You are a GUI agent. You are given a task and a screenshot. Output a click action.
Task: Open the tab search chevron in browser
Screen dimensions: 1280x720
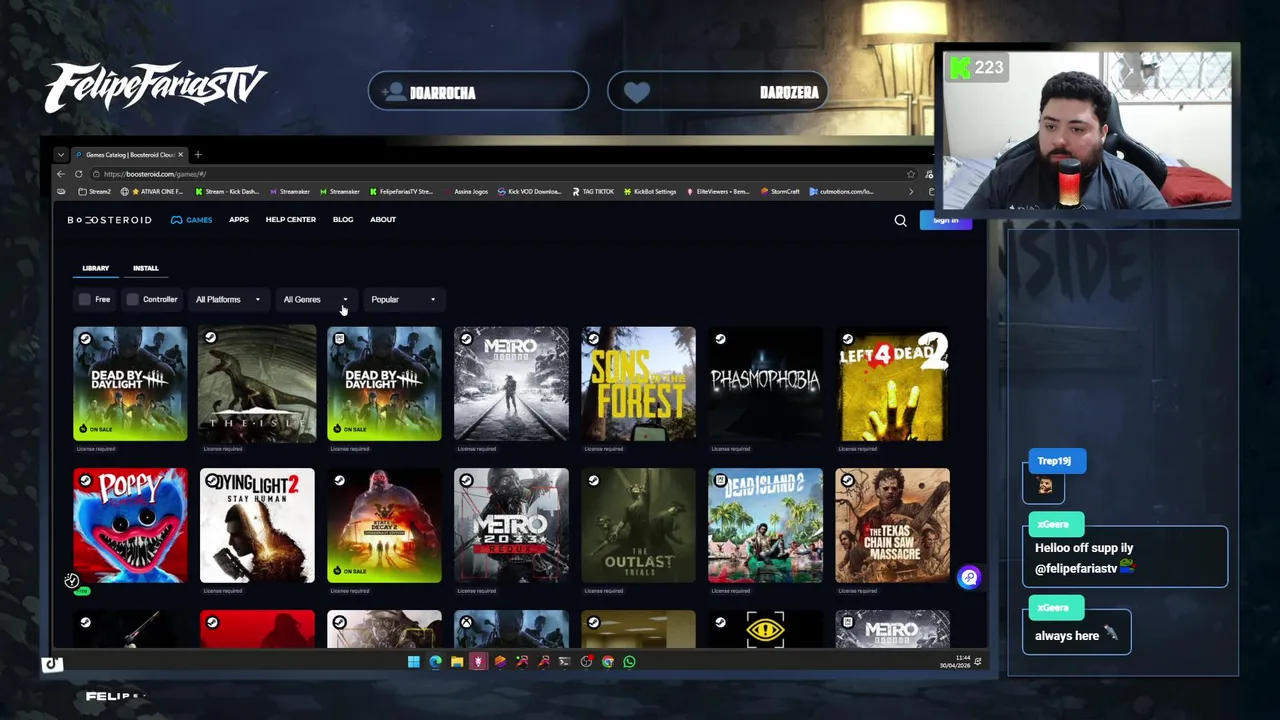click(x=61, y=155)
